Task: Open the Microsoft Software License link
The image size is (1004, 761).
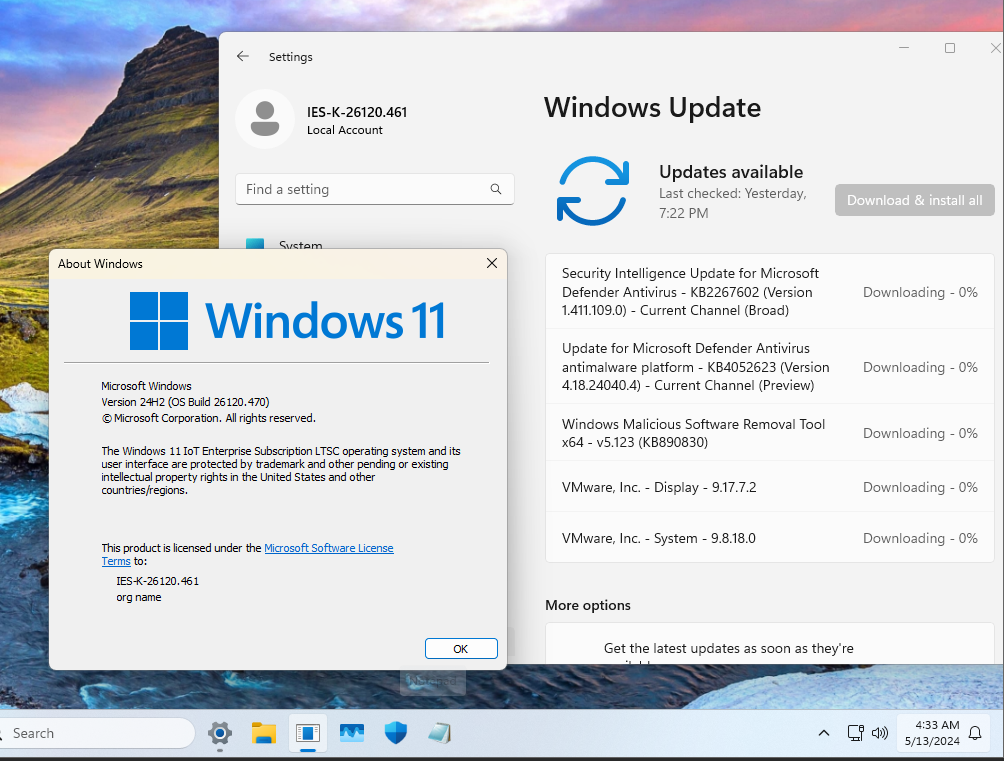Action: [x=328, y=548]
